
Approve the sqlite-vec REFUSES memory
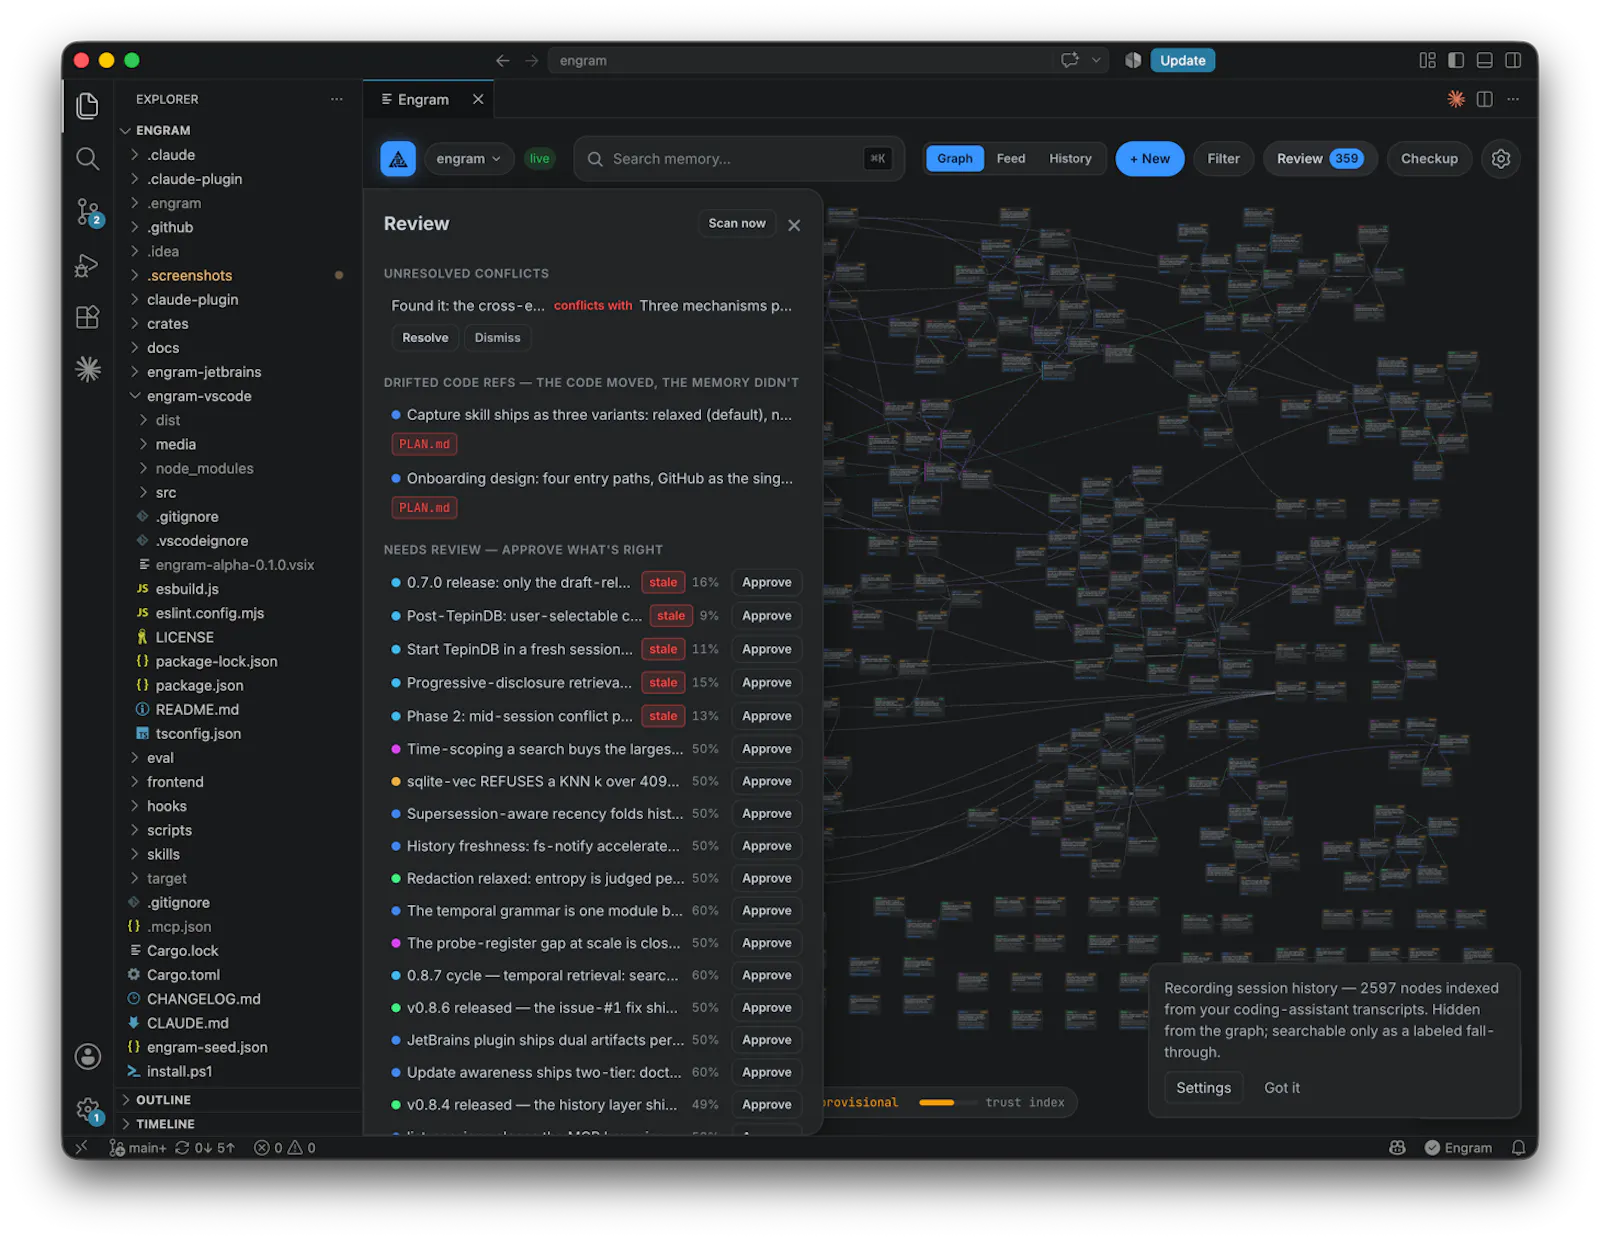point(767,782)
